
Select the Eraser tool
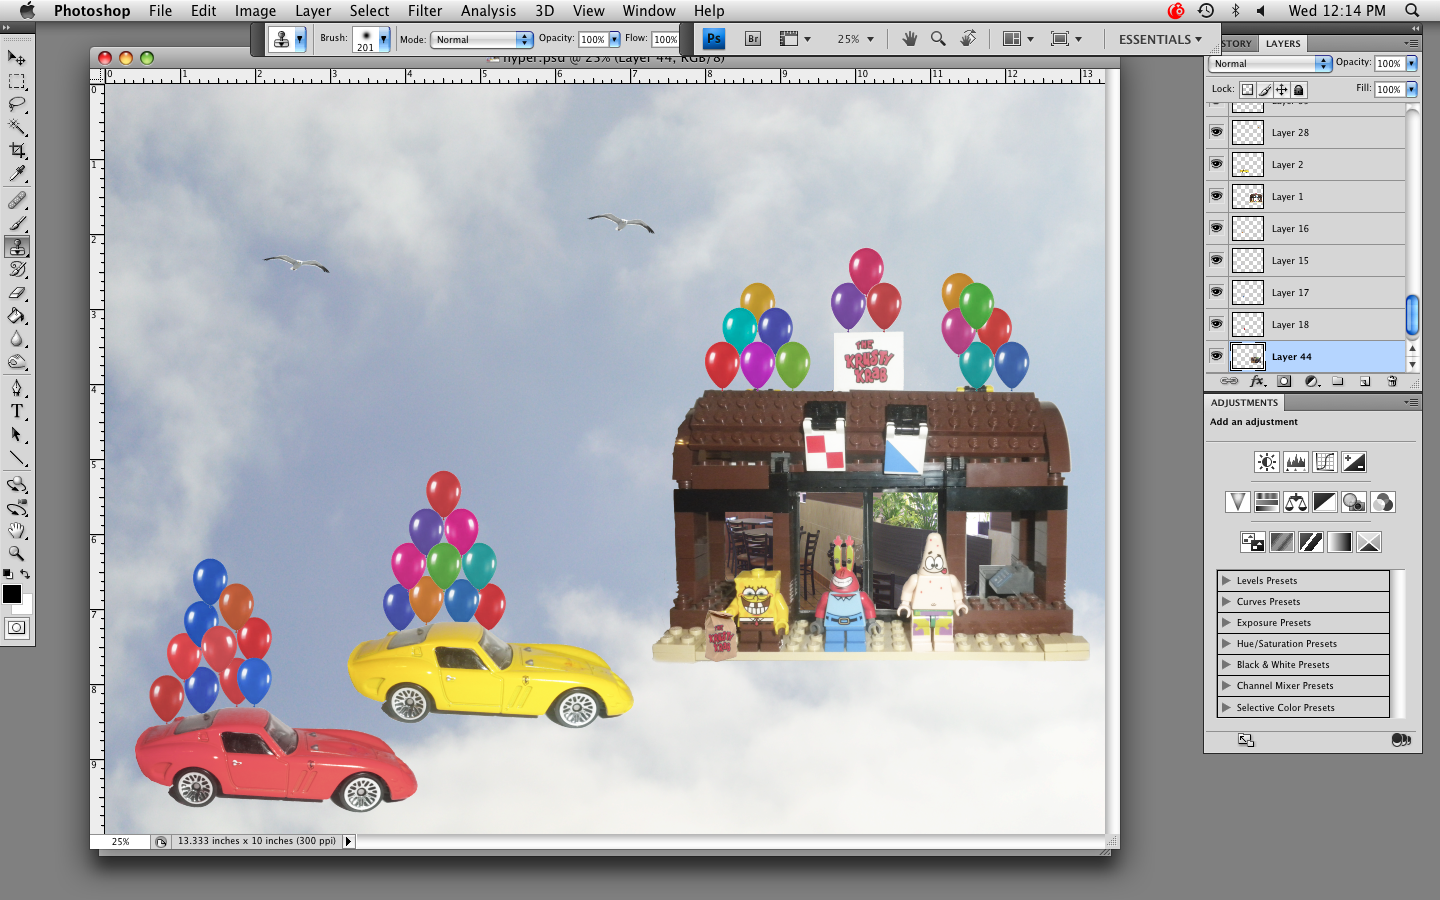pyautogui.click(x=17, y=293)
